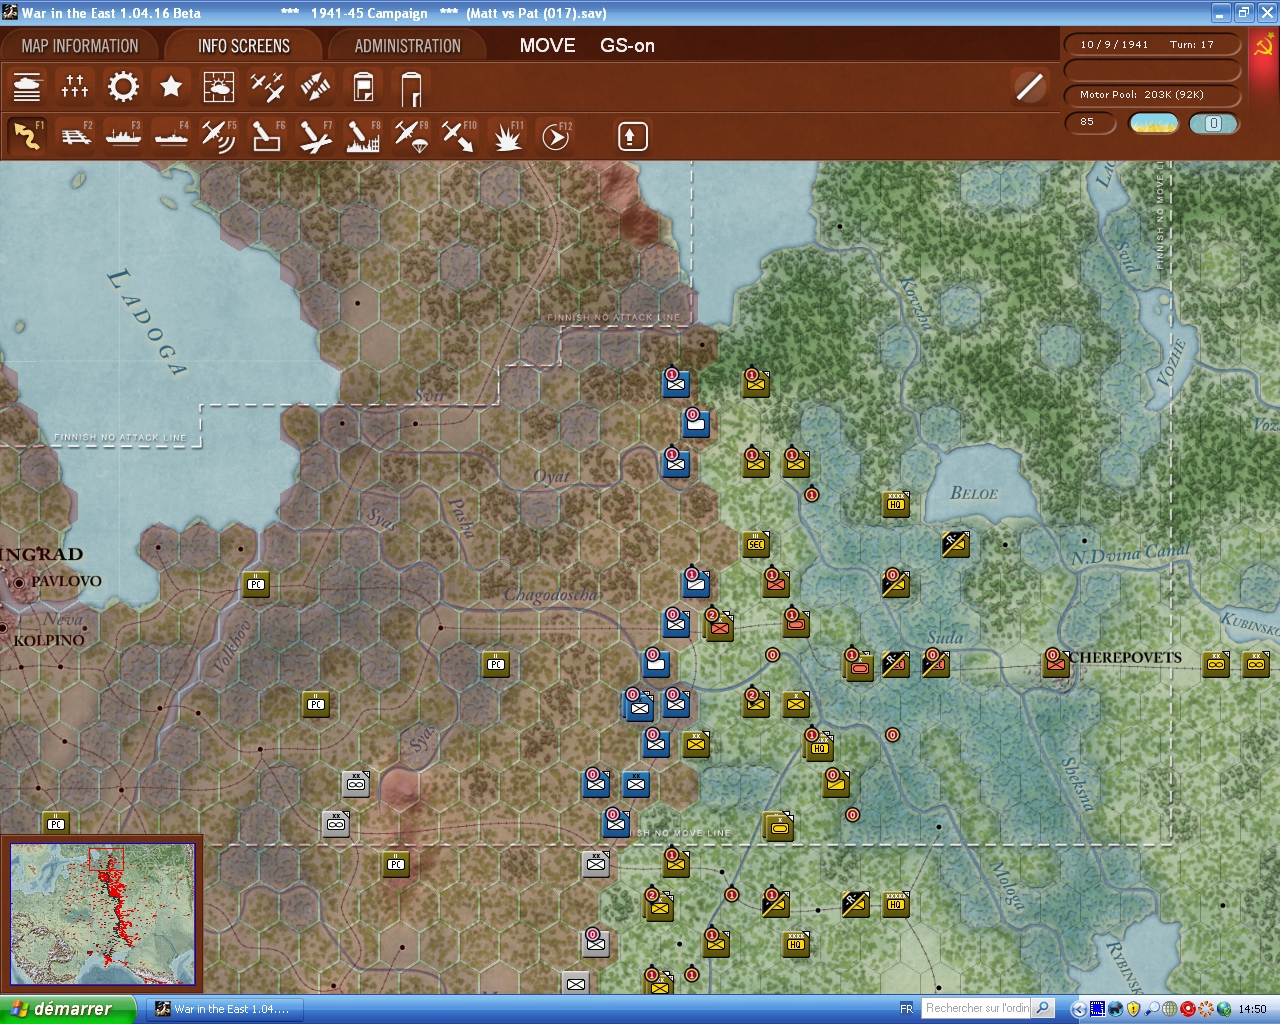The image size is (1280, 1024).
Task: Click the Cherepovets city hex
Action: point(1057,662)
